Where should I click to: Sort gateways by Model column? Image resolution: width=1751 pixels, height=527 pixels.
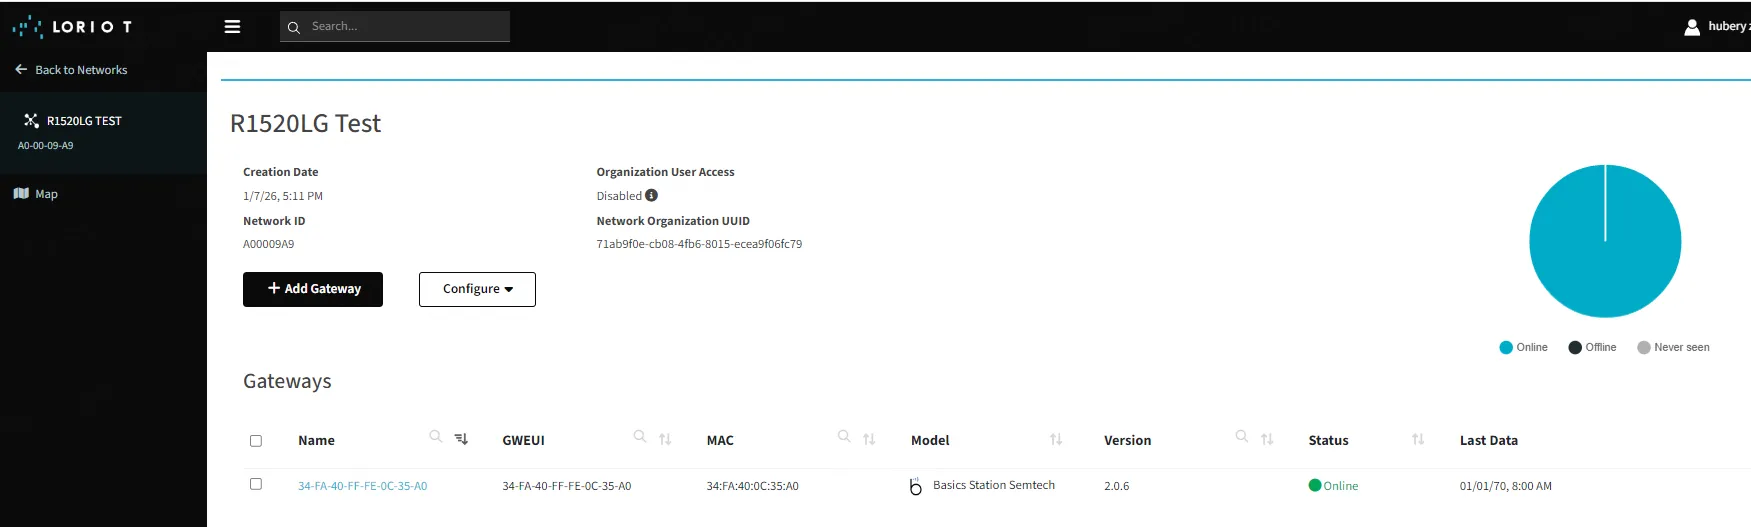[x=1055, y=440]
